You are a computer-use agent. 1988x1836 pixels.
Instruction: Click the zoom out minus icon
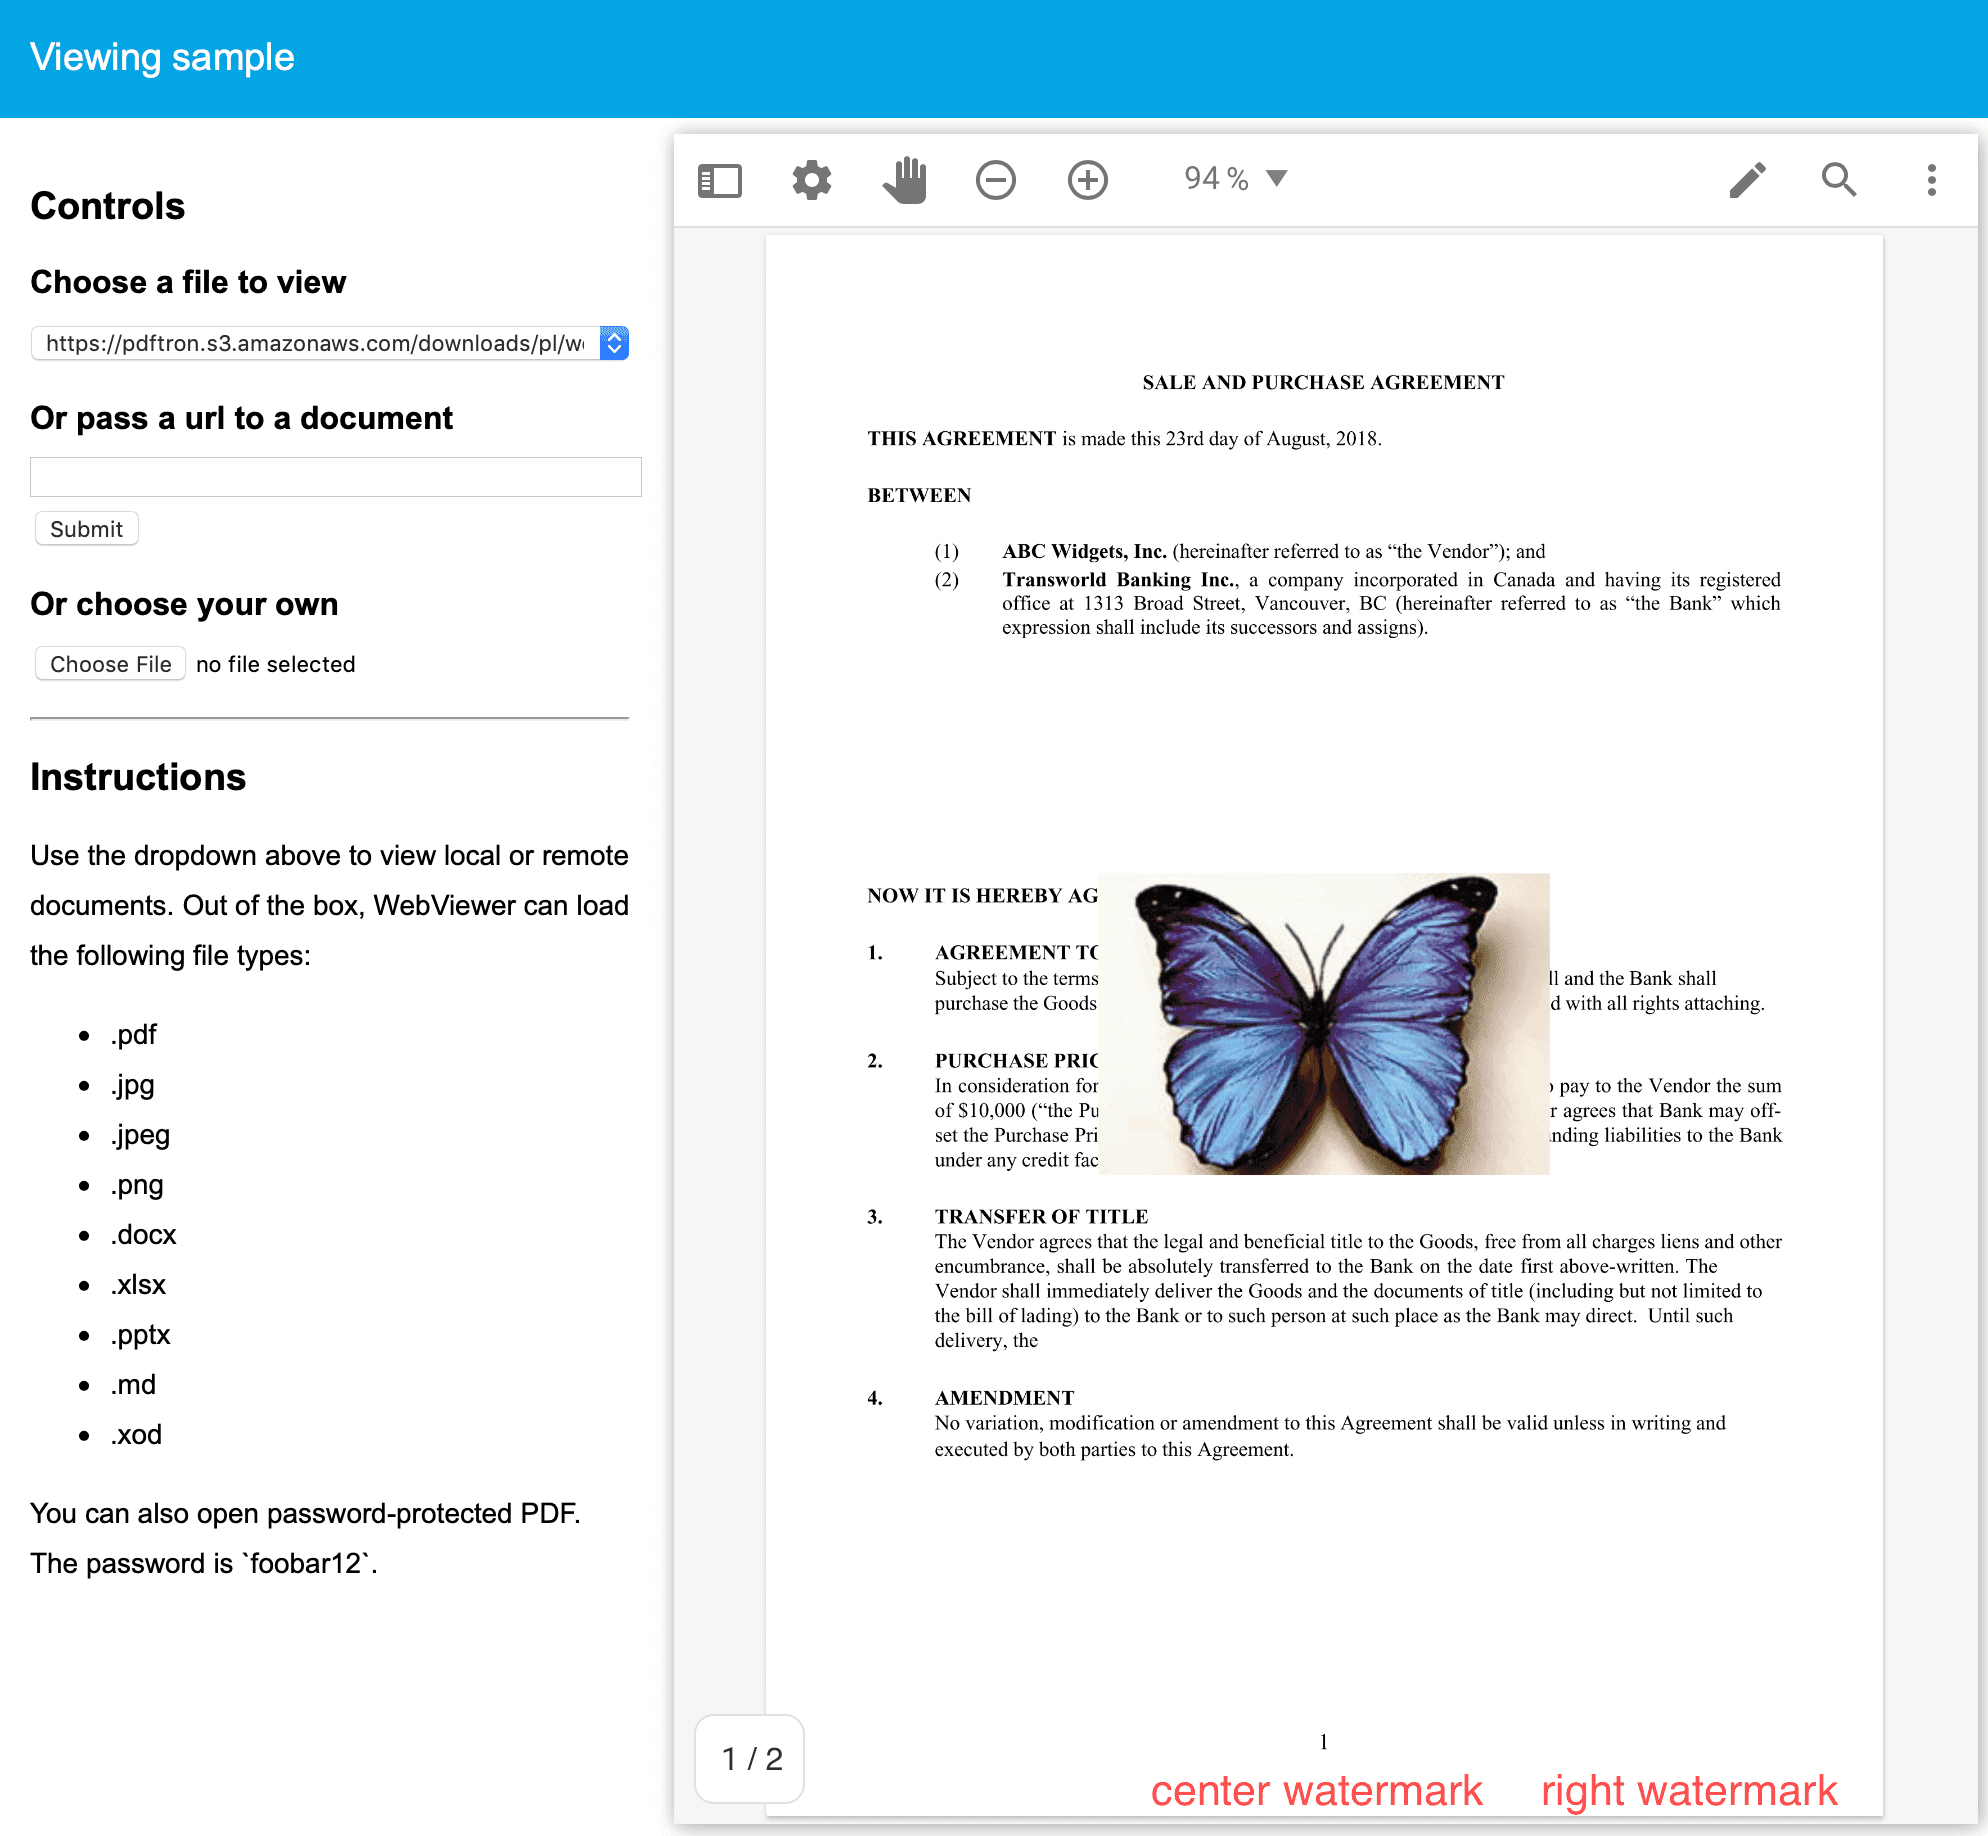coord(995,181)
